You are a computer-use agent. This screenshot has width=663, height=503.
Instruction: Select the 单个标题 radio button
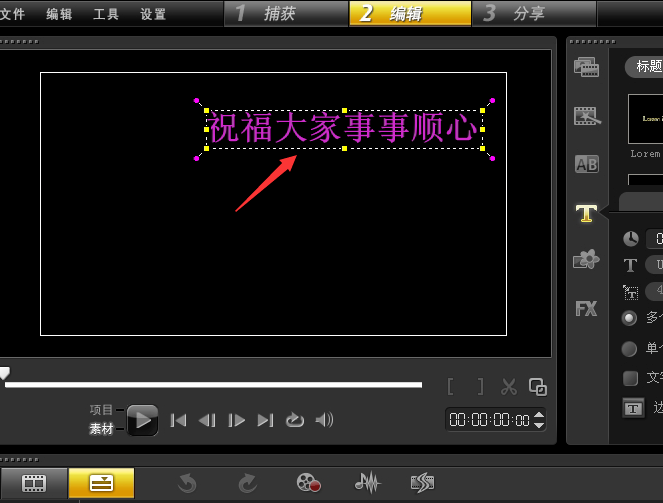coord(629,349)
